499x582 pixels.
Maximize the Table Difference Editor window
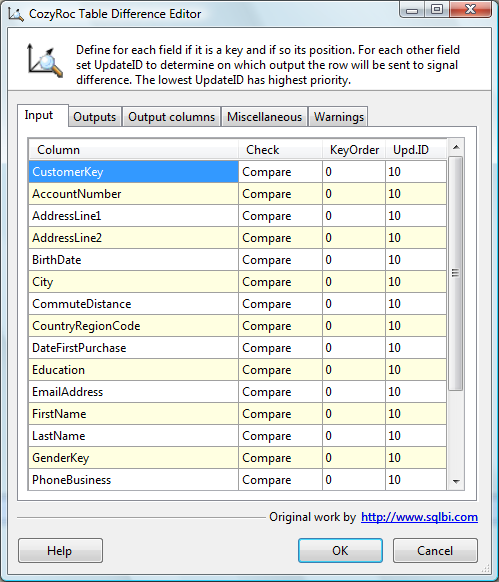437,10
